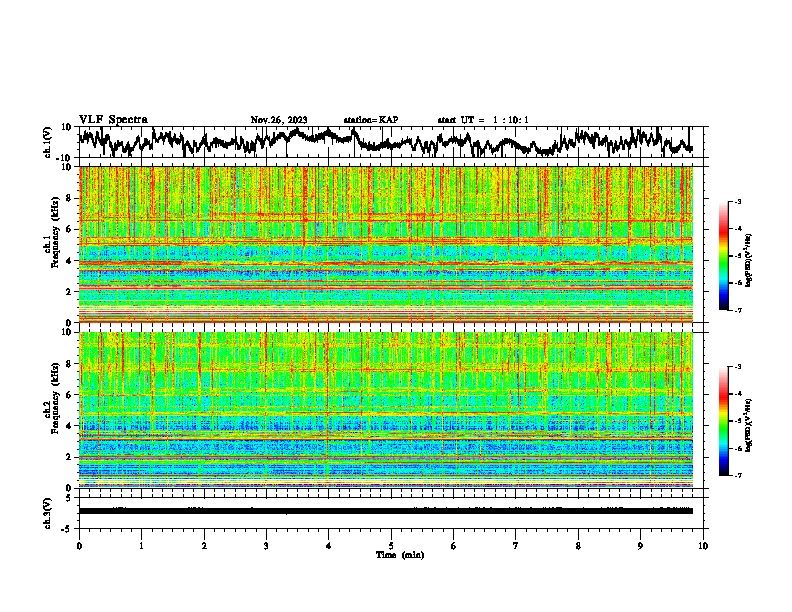The height and width of the screenshot is (612, 792).
Task: Click the ch.3 black signal band
Action: [x=386, y=511]
